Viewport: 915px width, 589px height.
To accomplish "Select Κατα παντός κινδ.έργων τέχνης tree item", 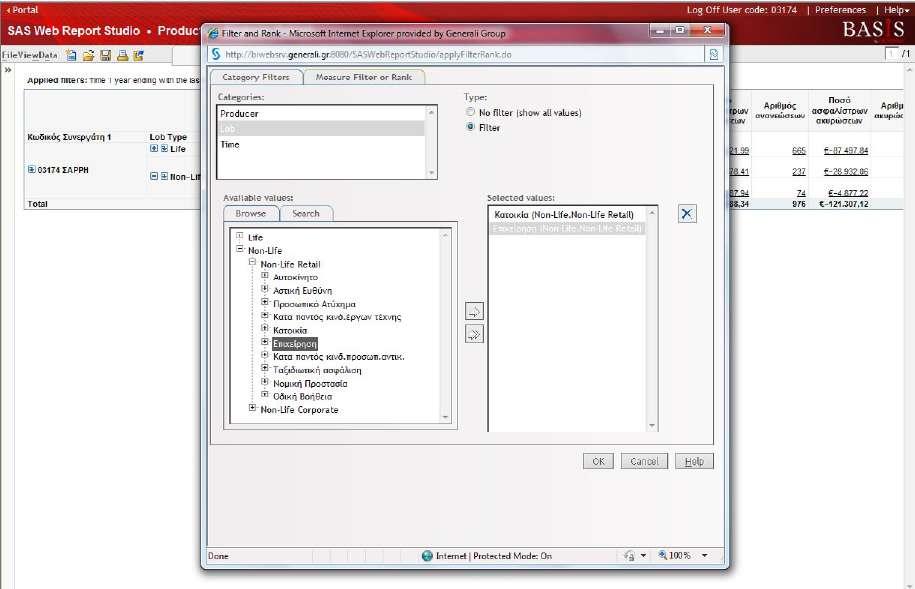I will pyautogui.click(x=337, y=317).
